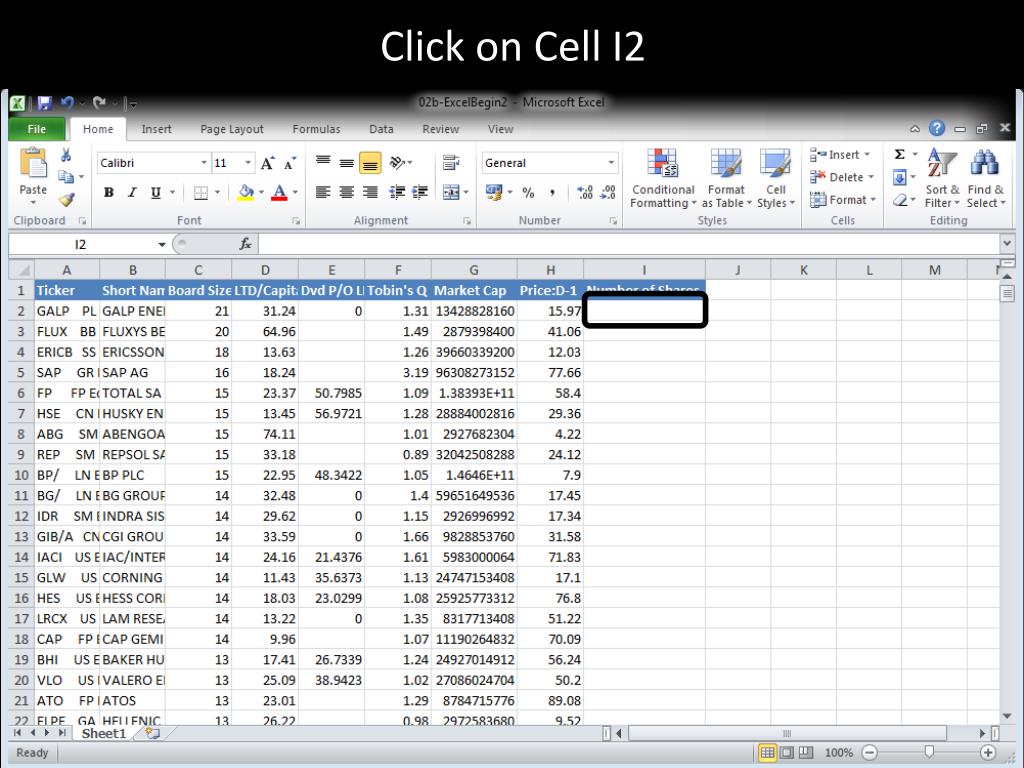Zoom in using the plus button
Viewport: 1024px width, 768px height.
[x=988, y=753]
